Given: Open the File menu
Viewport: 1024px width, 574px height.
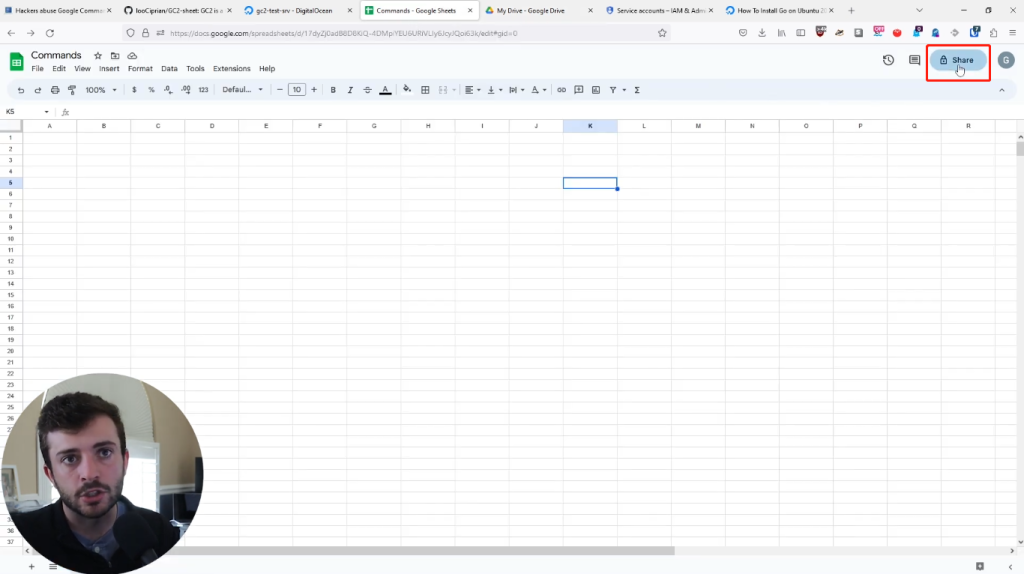Looking at the screenshot, I should pos(37,69).
